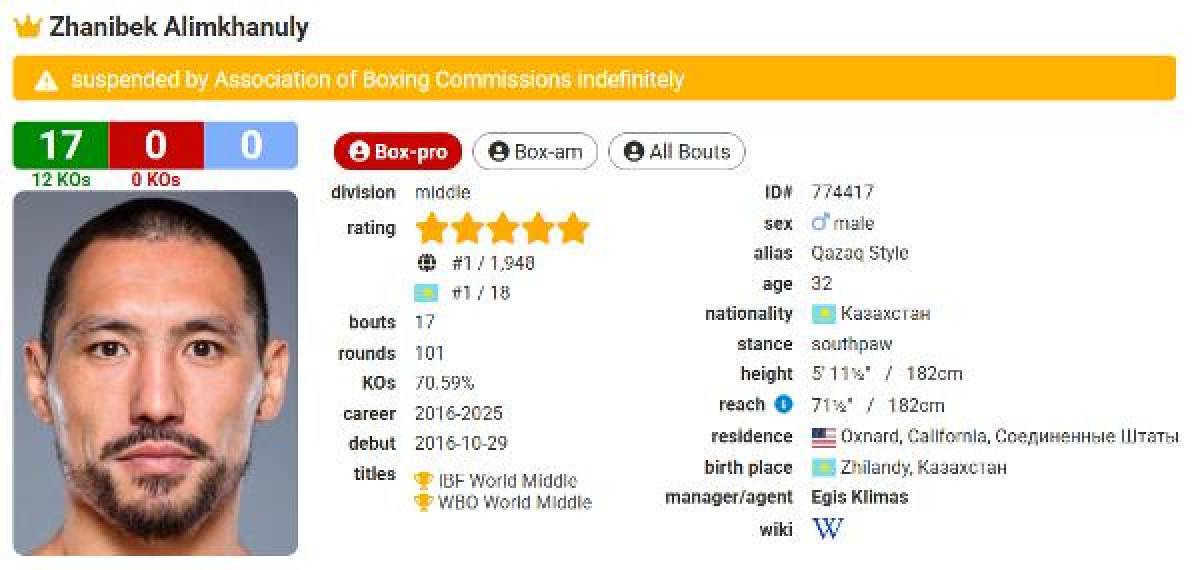Viewport: 1200px width, 570px height.
Task: Click the blue info icon next to reach
Action: [x=784, y=405]
